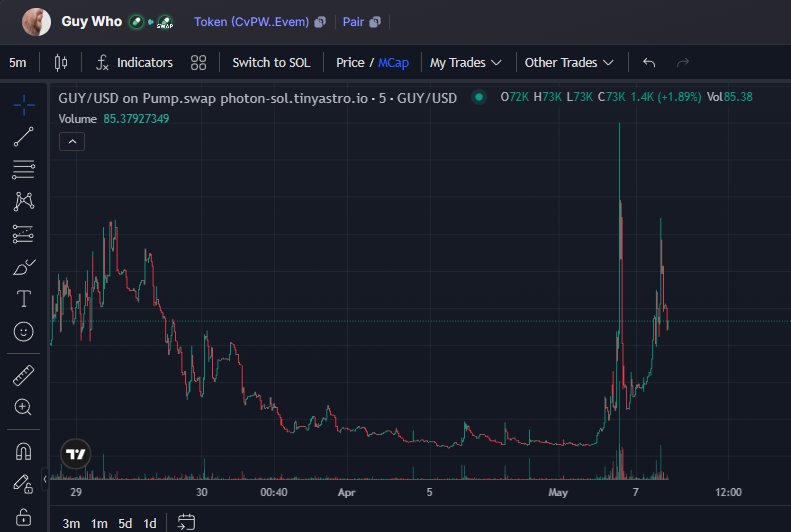This screenshot has width=791, height=532.
Task: Switch chart to Price display
Action: pos(350,63)
